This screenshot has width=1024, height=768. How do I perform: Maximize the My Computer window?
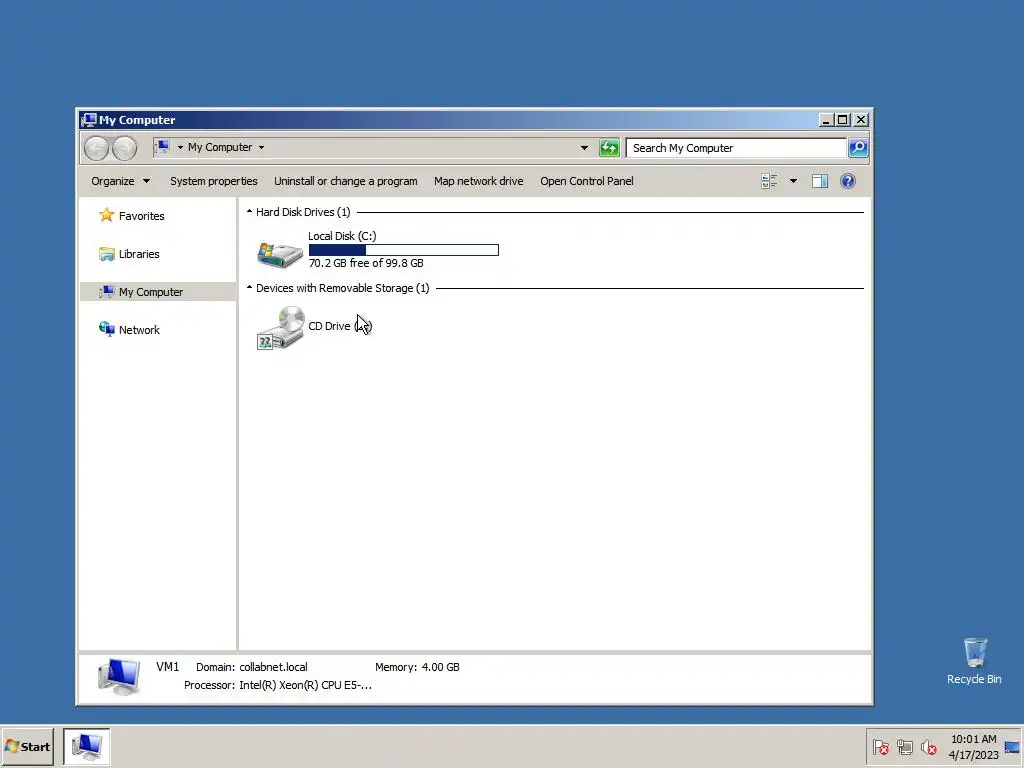[x=842, y=120]
